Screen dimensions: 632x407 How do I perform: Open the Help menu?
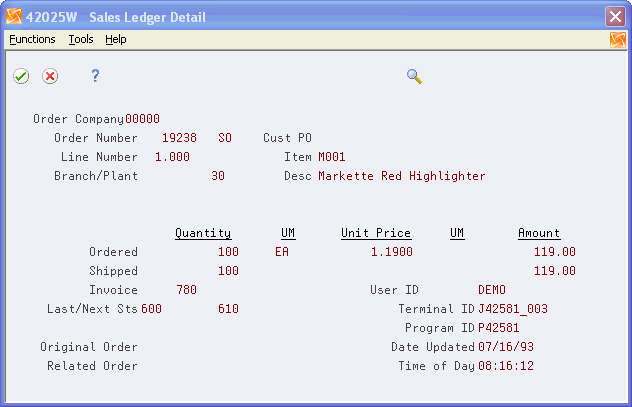[x=116, y=39]
